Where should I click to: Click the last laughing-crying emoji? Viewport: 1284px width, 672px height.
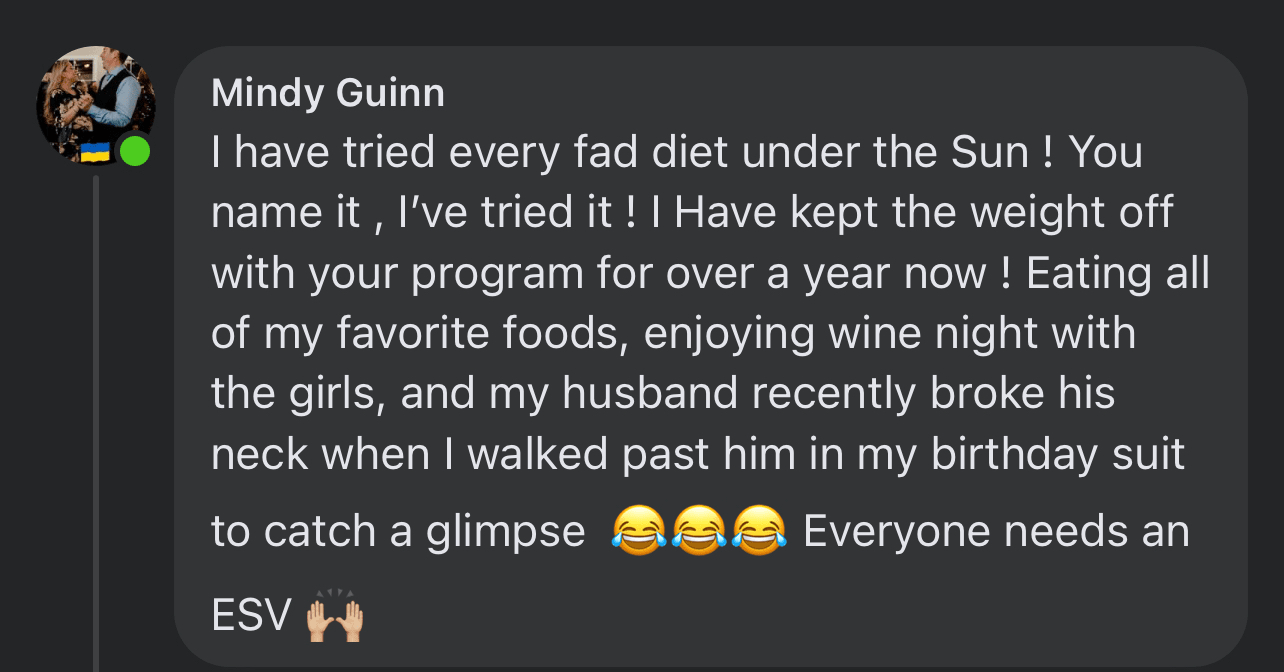759,531
